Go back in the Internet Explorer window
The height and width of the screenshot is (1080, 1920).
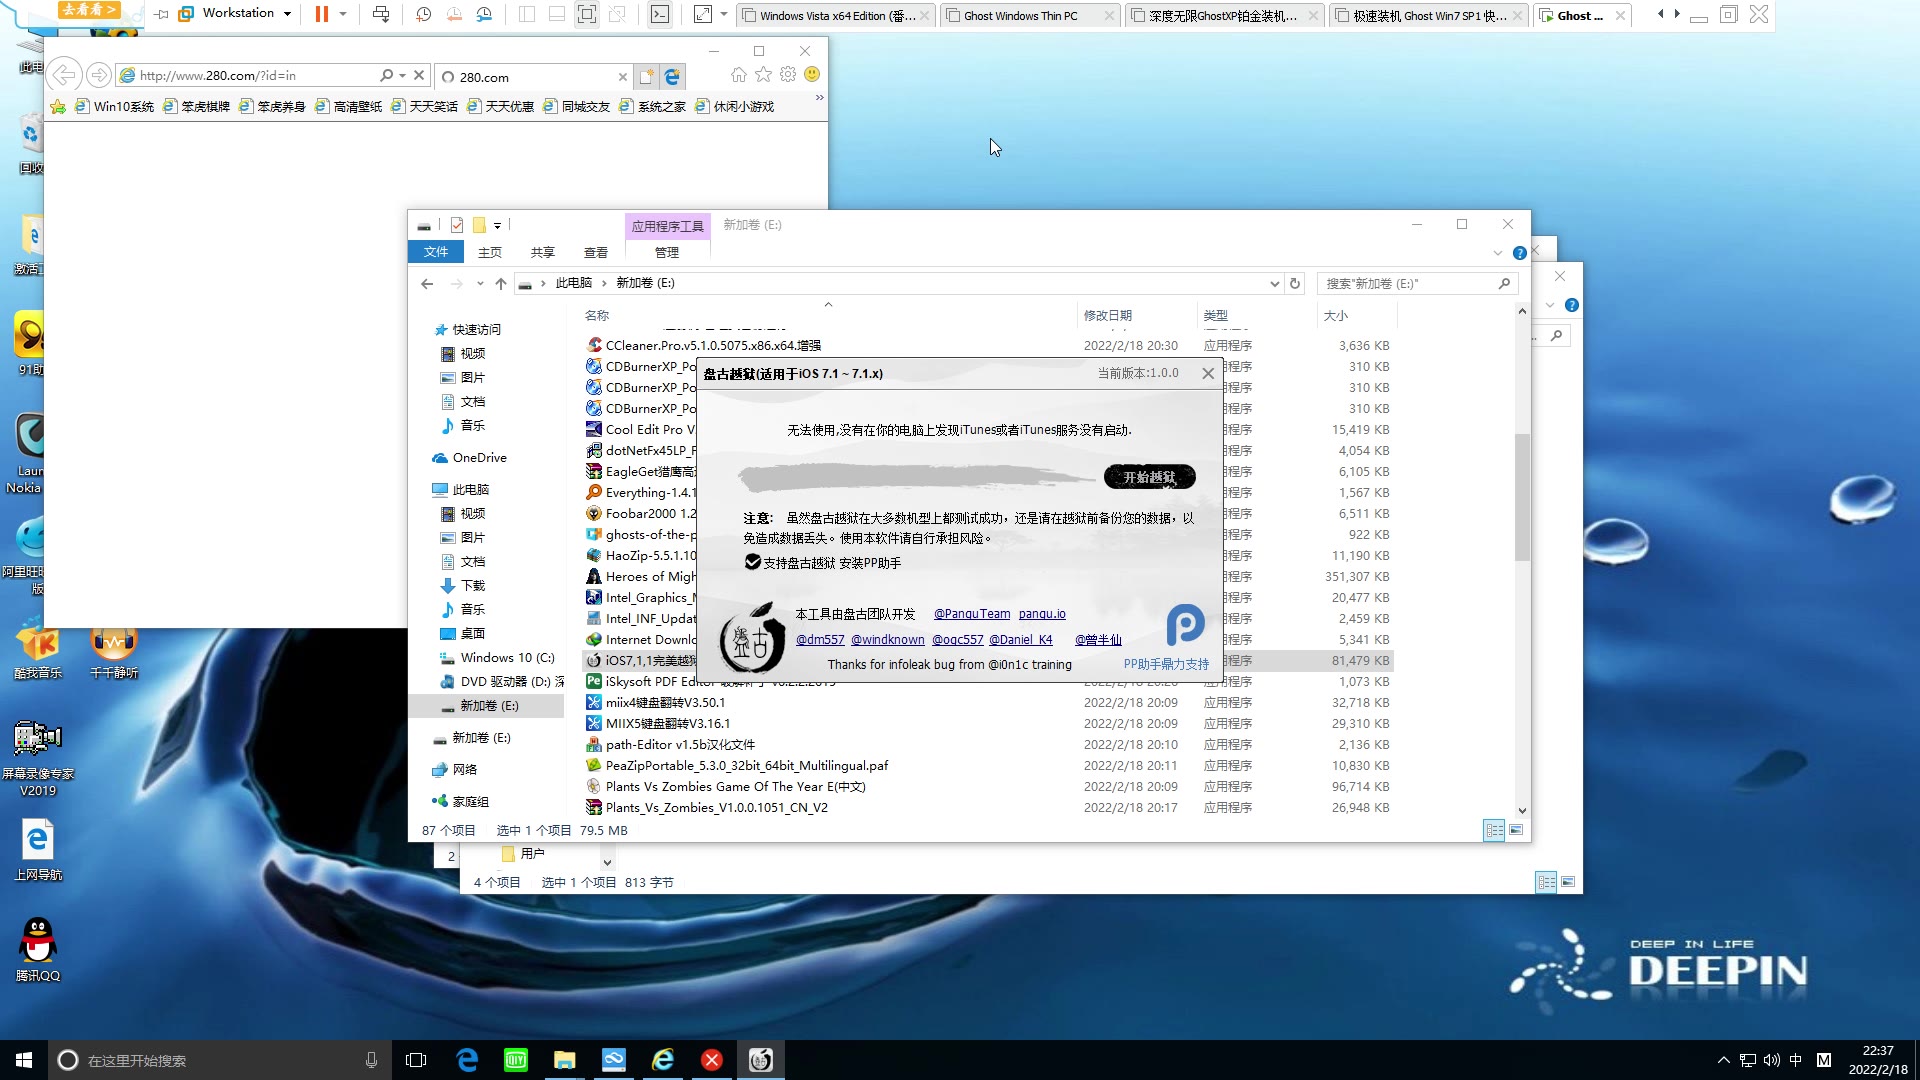tap(64, 75)
